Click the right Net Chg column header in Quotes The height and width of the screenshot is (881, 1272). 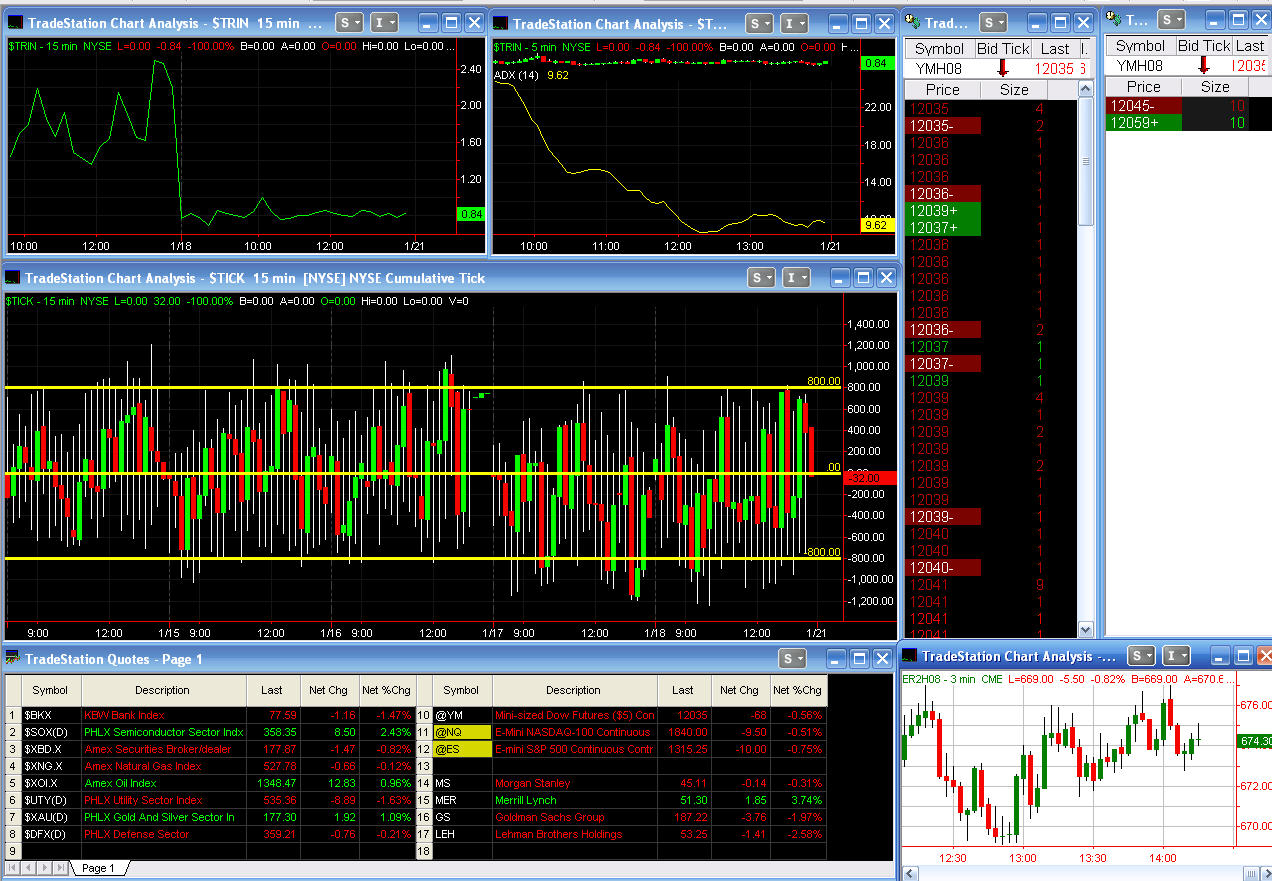coord(739,690)
